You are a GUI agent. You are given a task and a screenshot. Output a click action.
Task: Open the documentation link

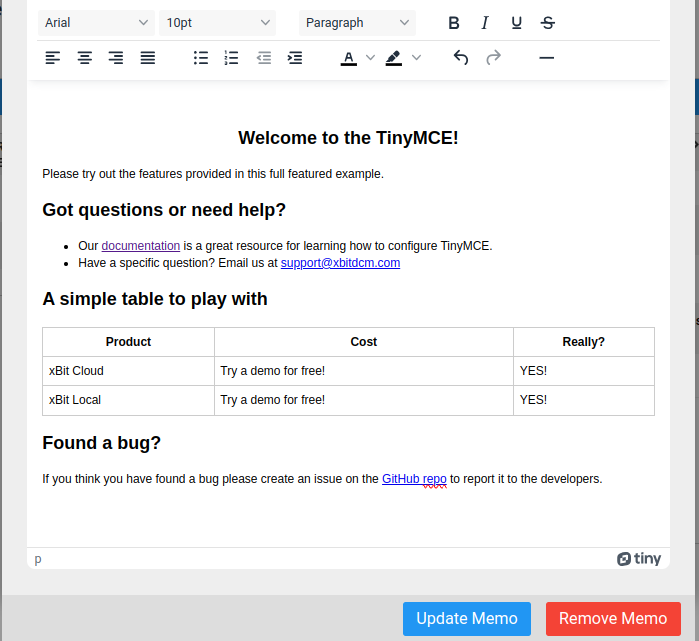point(140,246)
